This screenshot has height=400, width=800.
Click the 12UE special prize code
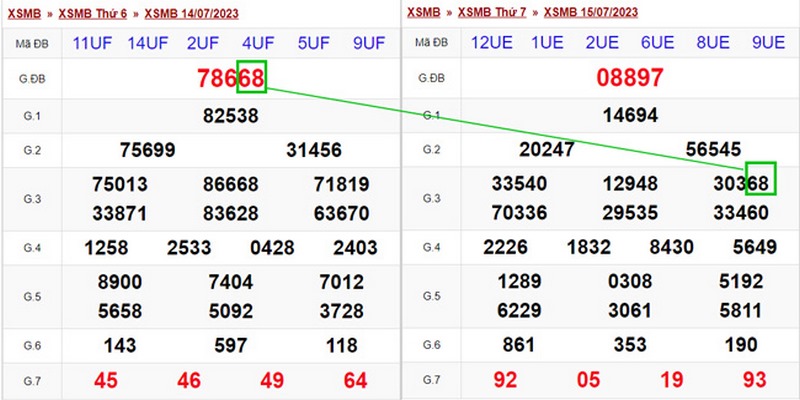tap(491, 44)
